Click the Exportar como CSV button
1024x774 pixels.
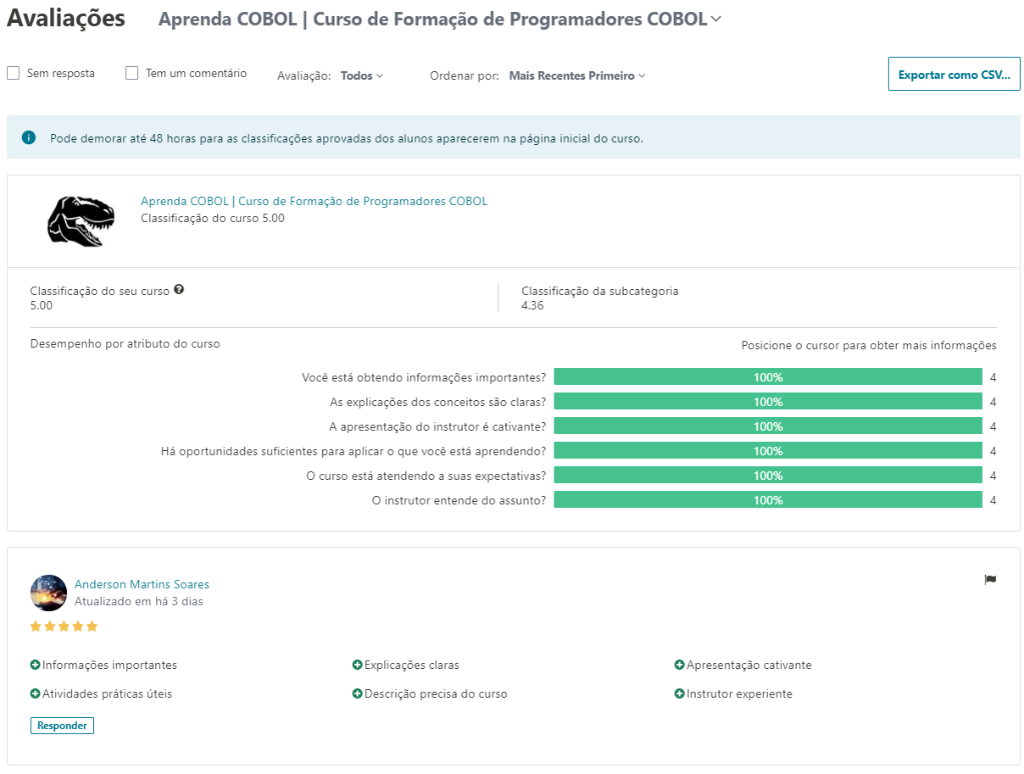tap(954, 74)
